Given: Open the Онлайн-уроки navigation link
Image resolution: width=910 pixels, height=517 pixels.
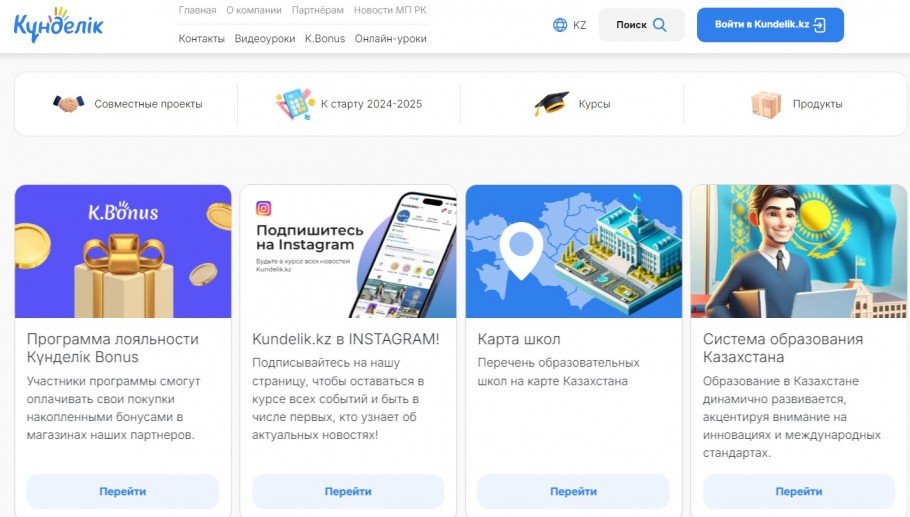Looking at the screenshot, I should click(391, 39).
